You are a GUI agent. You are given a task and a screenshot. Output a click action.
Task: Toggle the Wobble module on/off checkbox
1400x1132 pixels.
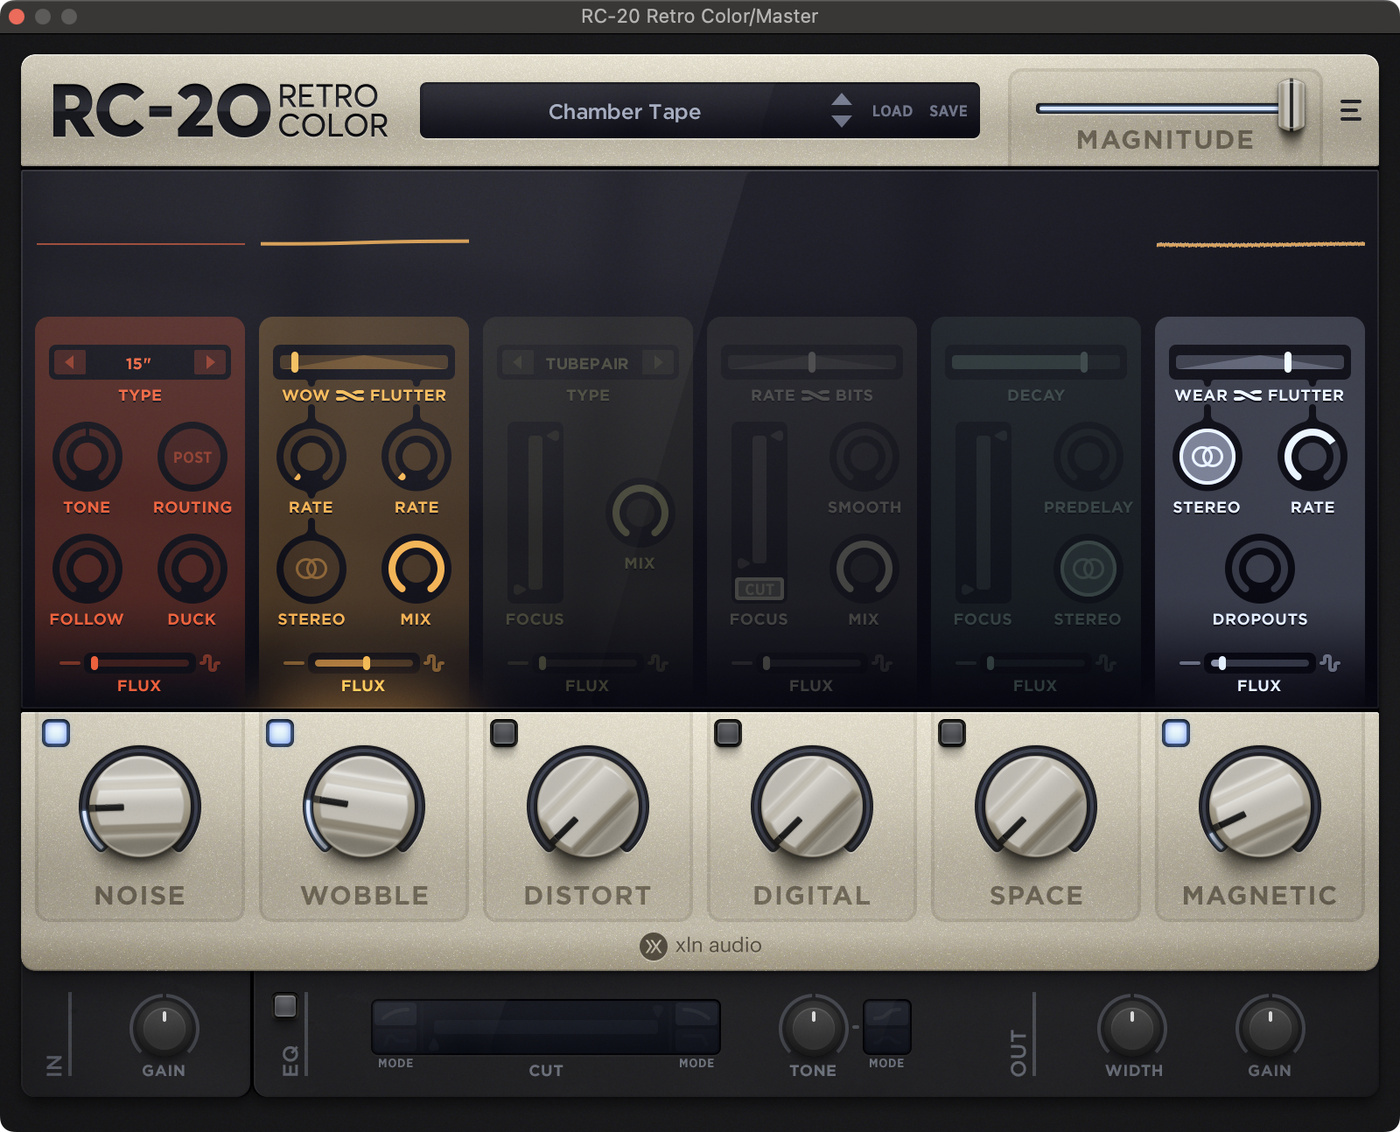tap(280, 733)
